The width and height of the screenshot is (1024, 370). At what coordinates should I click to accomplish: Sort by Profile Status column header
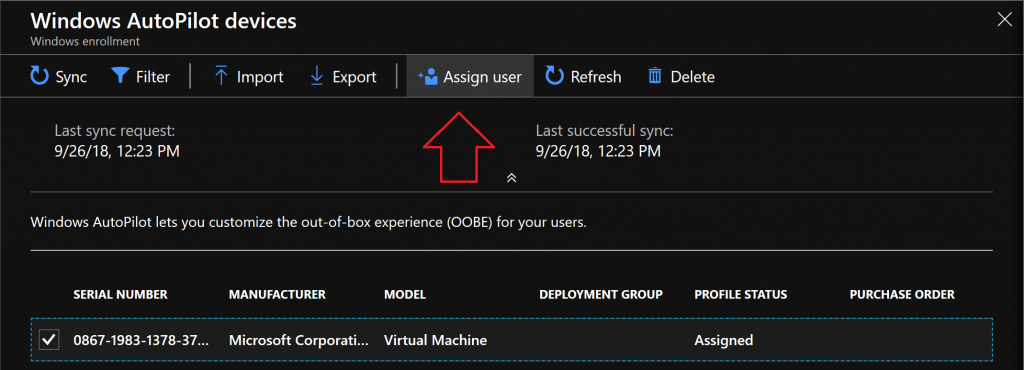click(741, 295)
